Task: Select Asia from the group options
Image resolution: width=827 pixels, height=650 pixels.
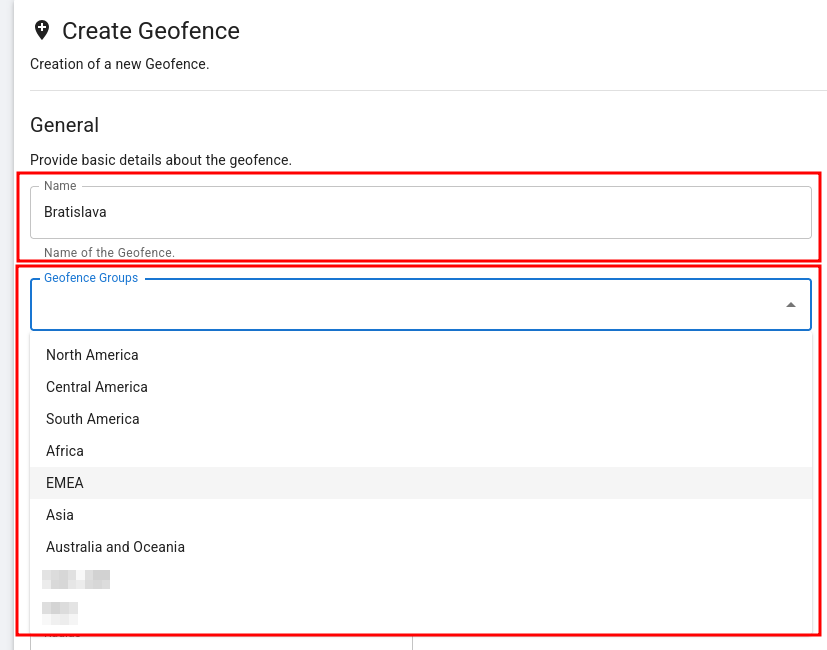Action: tap(60, 515)
